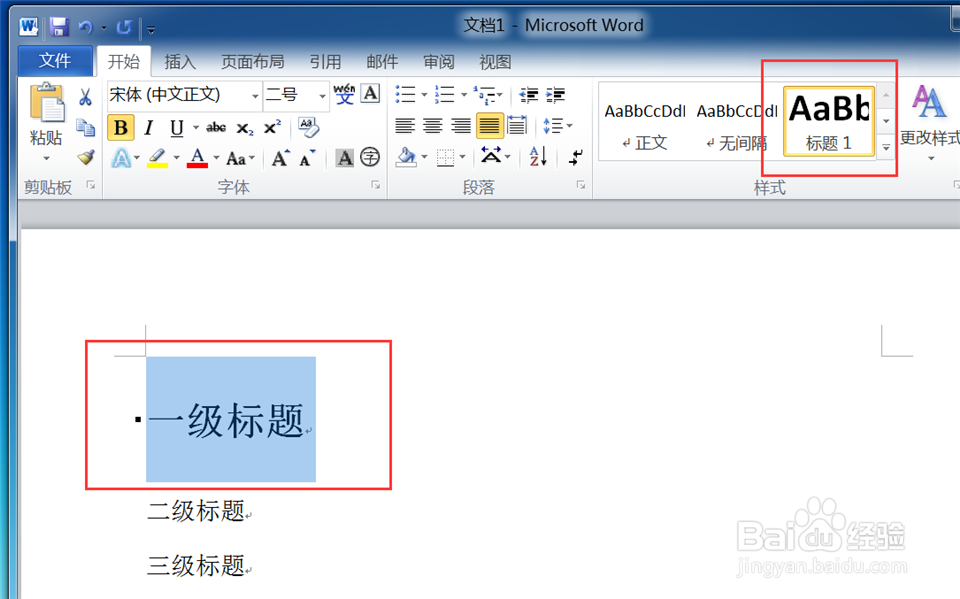
Task: Toggle superscript formatting
Action: 272,128
